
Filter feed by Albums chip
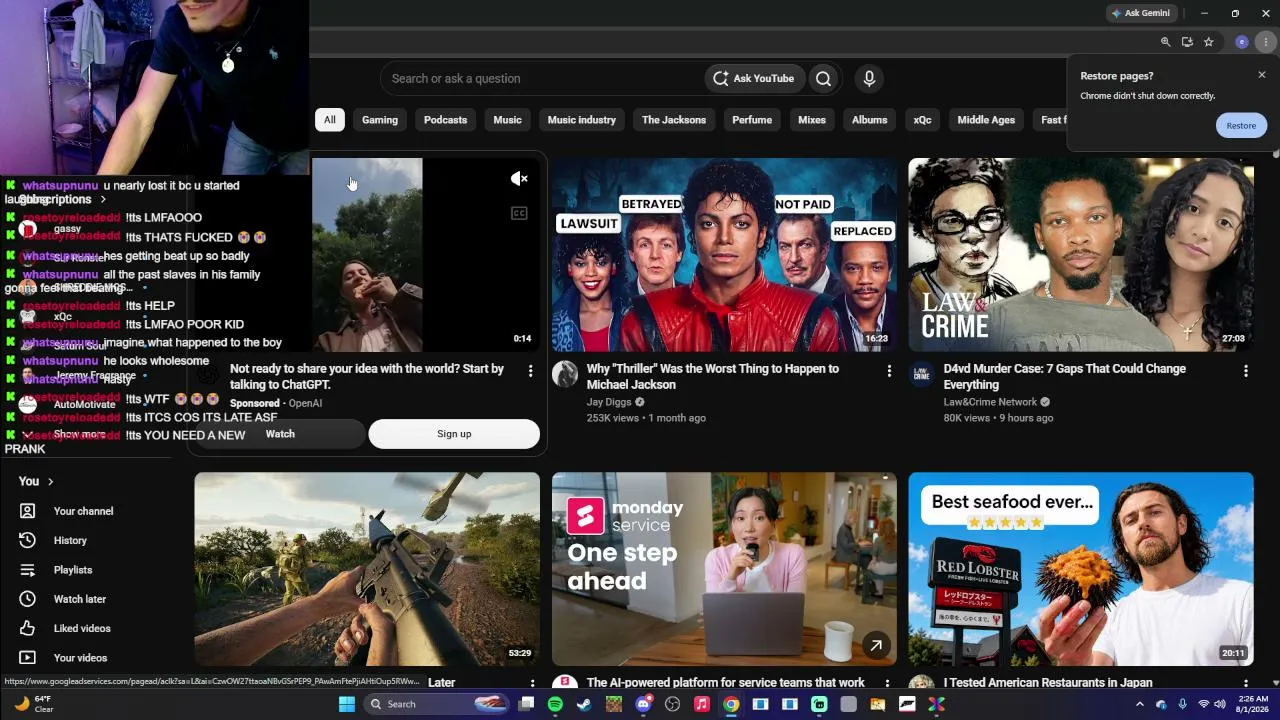coord(870,120)
